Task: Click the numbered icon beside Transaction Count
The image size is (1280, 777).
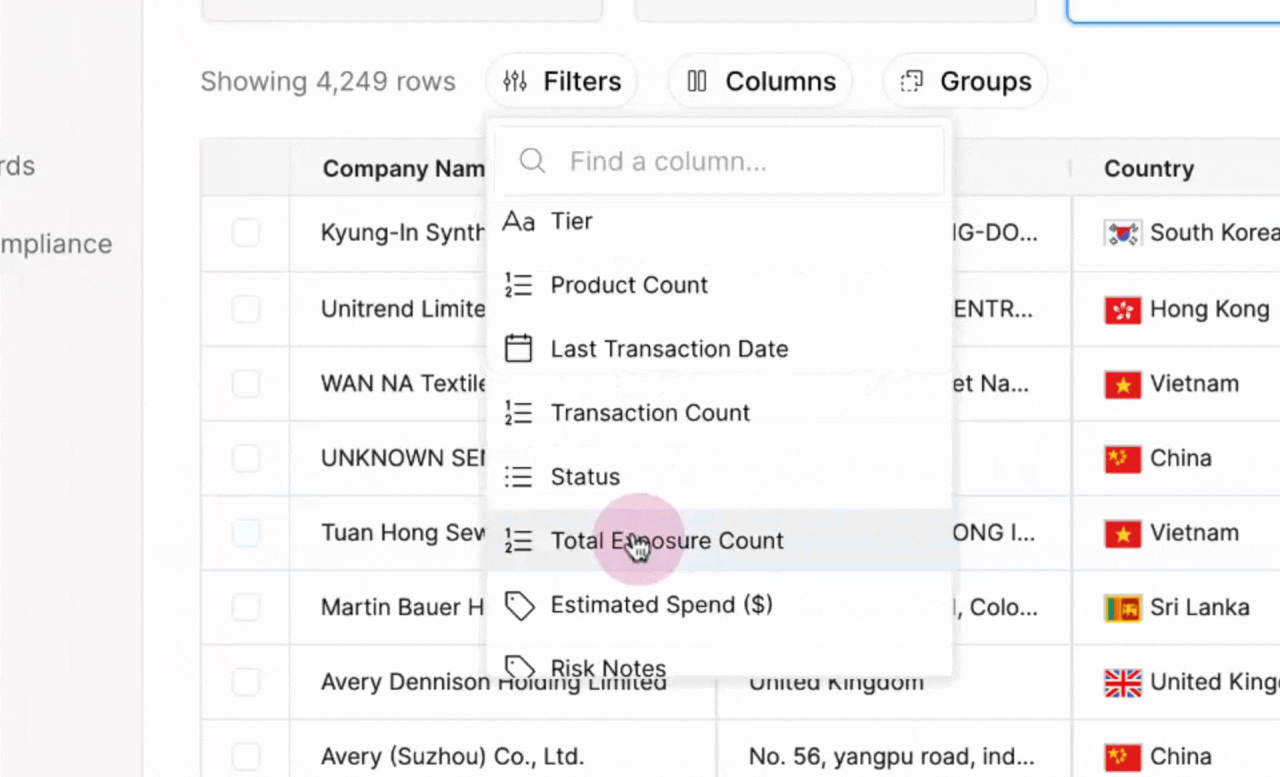Action: click(518, 413)
